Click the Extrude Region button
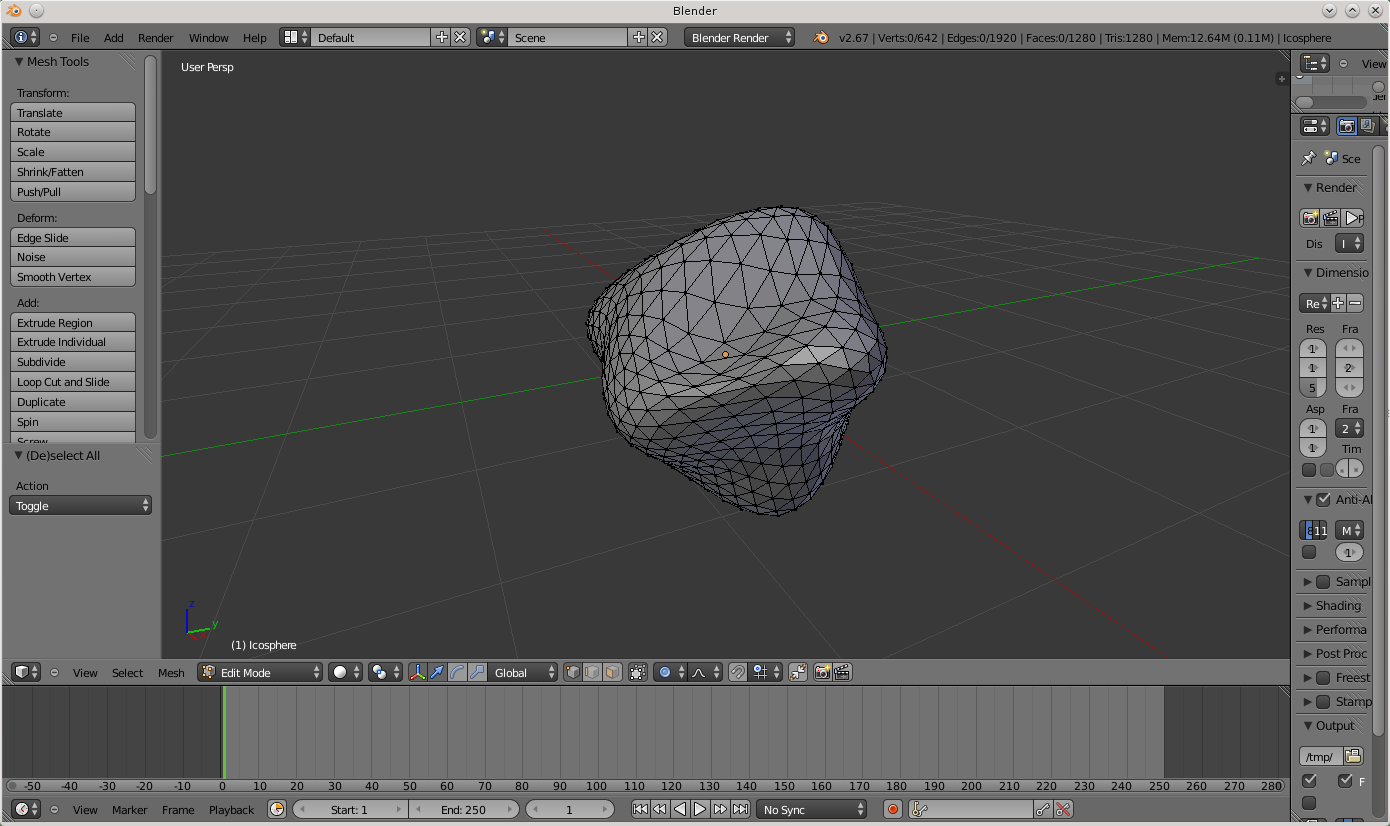 coord(73,323)
